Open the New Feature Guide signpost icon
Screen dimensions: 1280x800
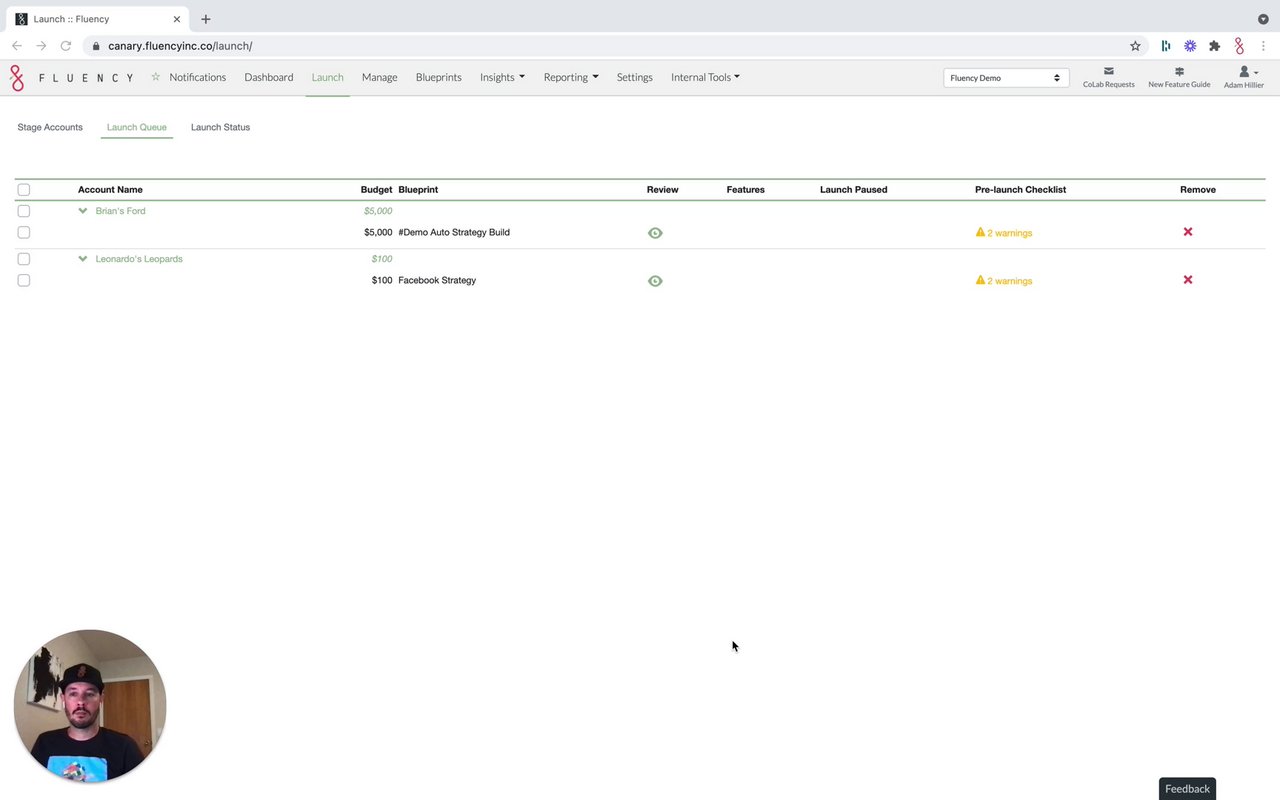[1179, 71]
